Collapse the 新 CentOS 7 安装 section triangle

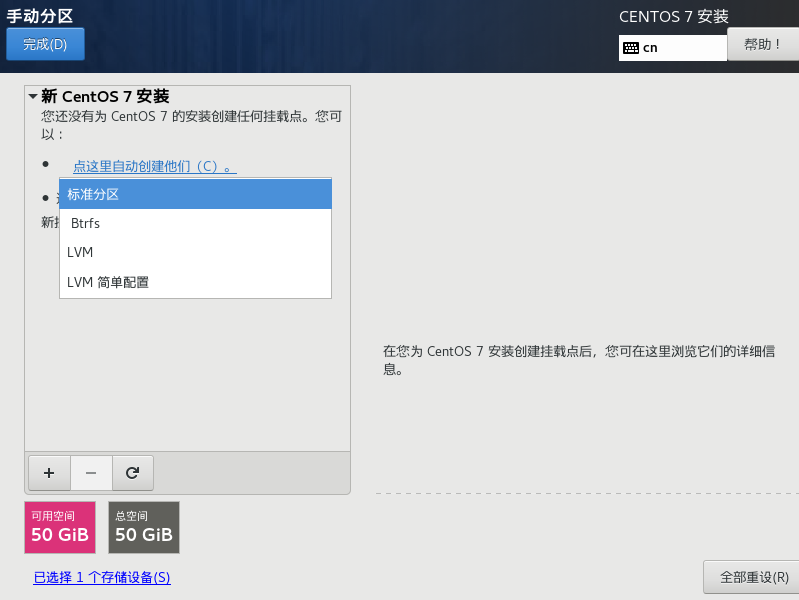pyautogui.click(x=33, y=96)
